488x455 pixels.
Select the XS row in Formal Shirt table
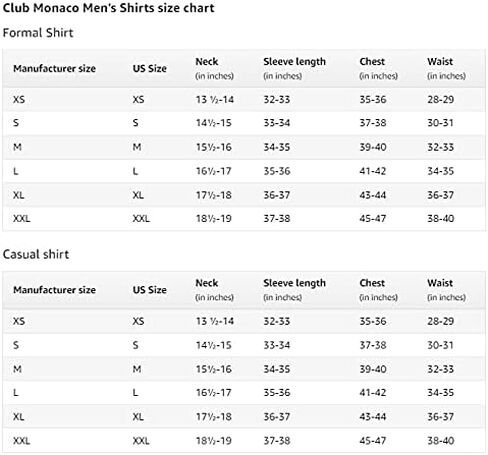coord(244,100)
